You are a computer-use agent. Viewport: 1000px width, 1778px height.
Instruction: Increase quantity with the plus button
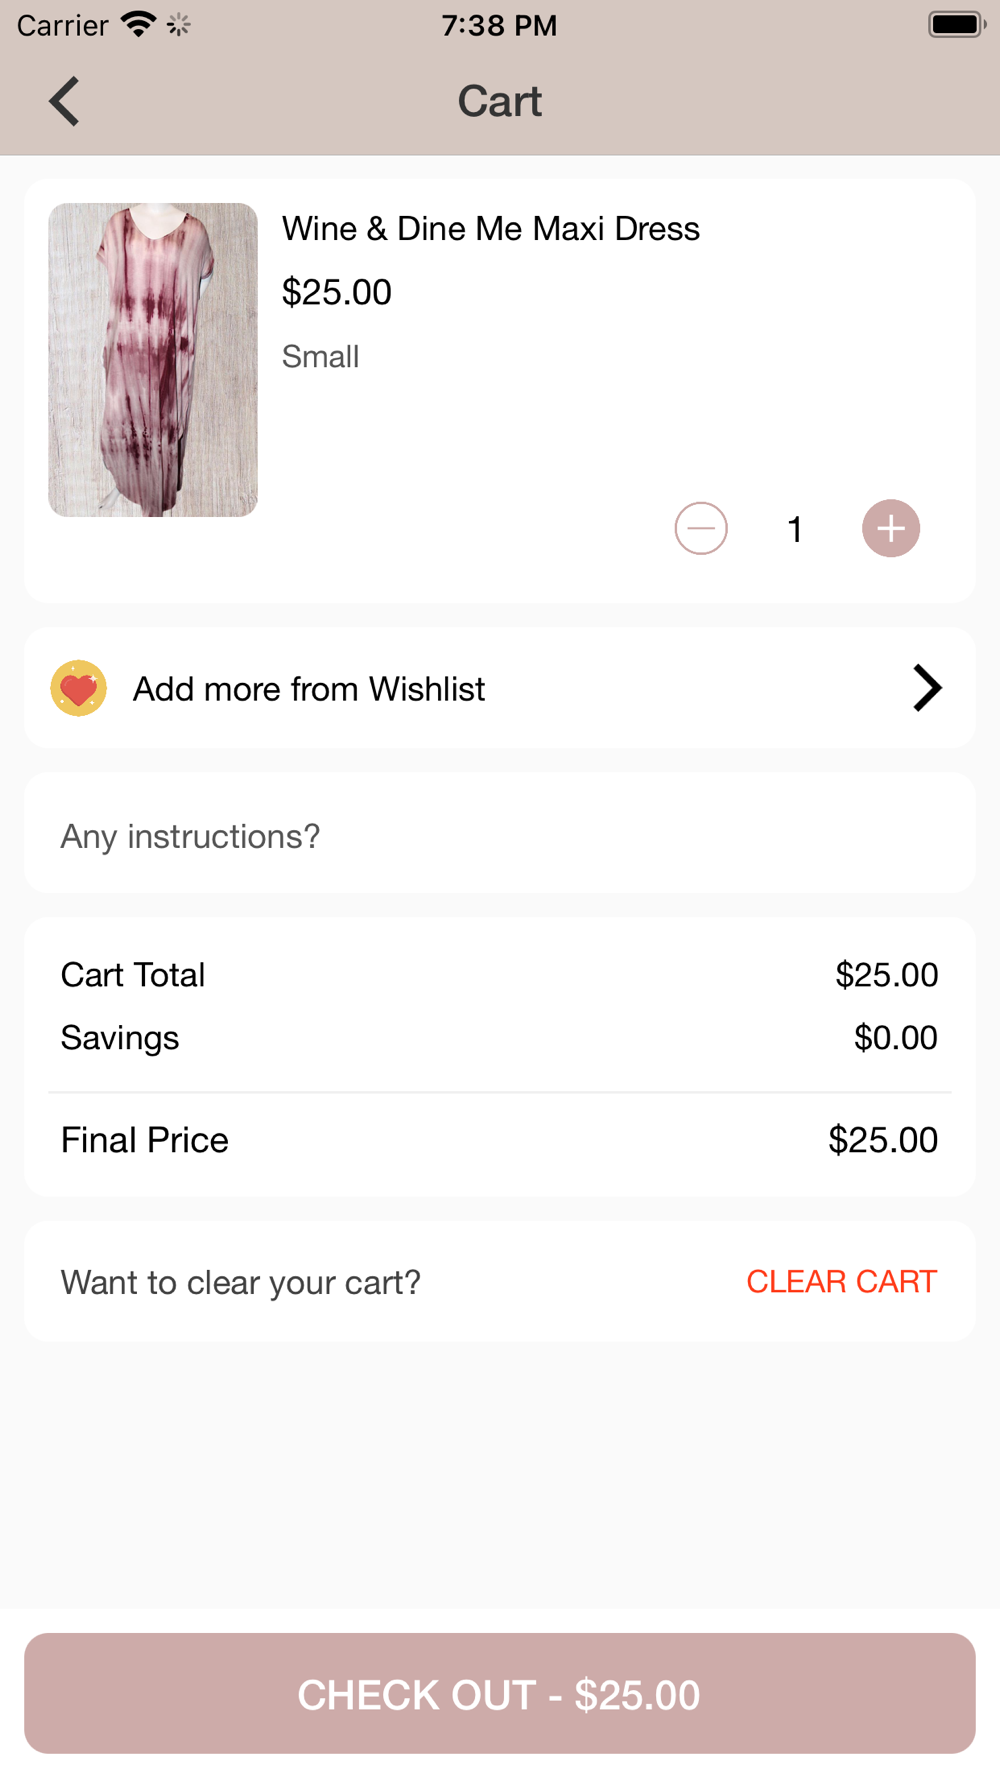tap(891, 528)
